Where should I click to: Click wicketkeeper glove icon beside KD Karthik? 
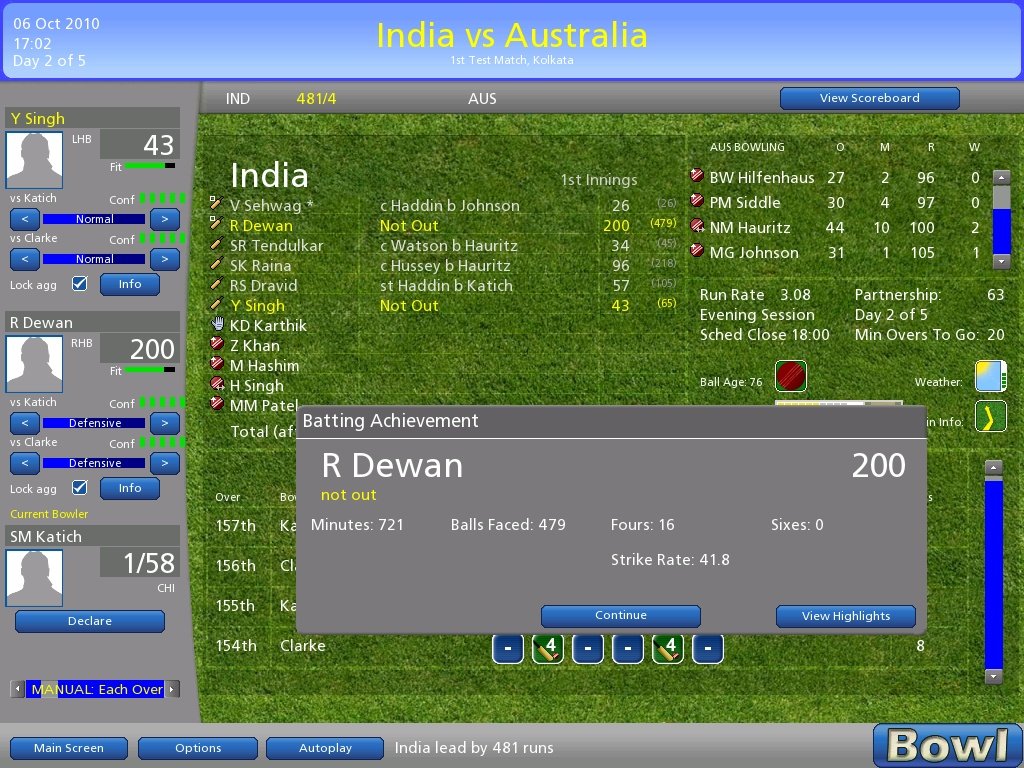coord(217,324)
